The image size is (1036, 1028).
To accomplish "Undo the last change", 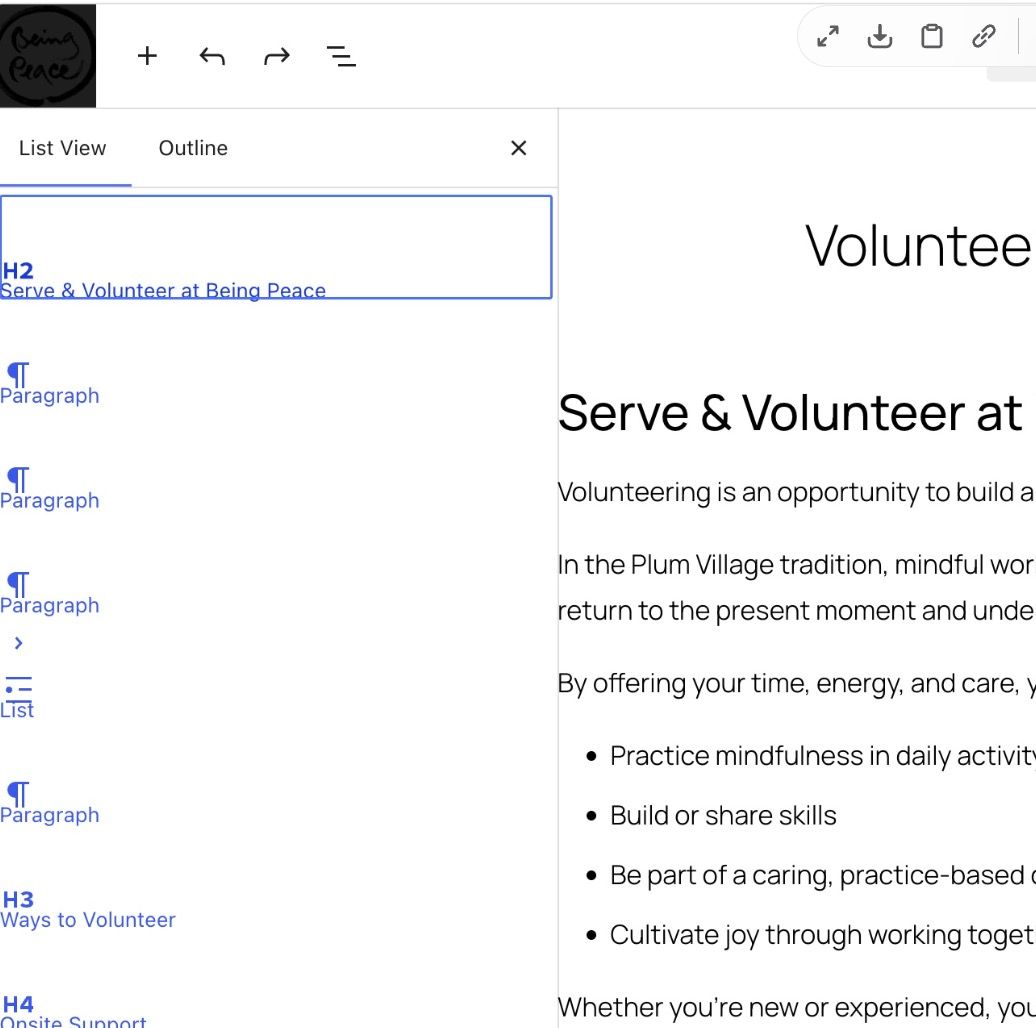I will click(212, 56).
